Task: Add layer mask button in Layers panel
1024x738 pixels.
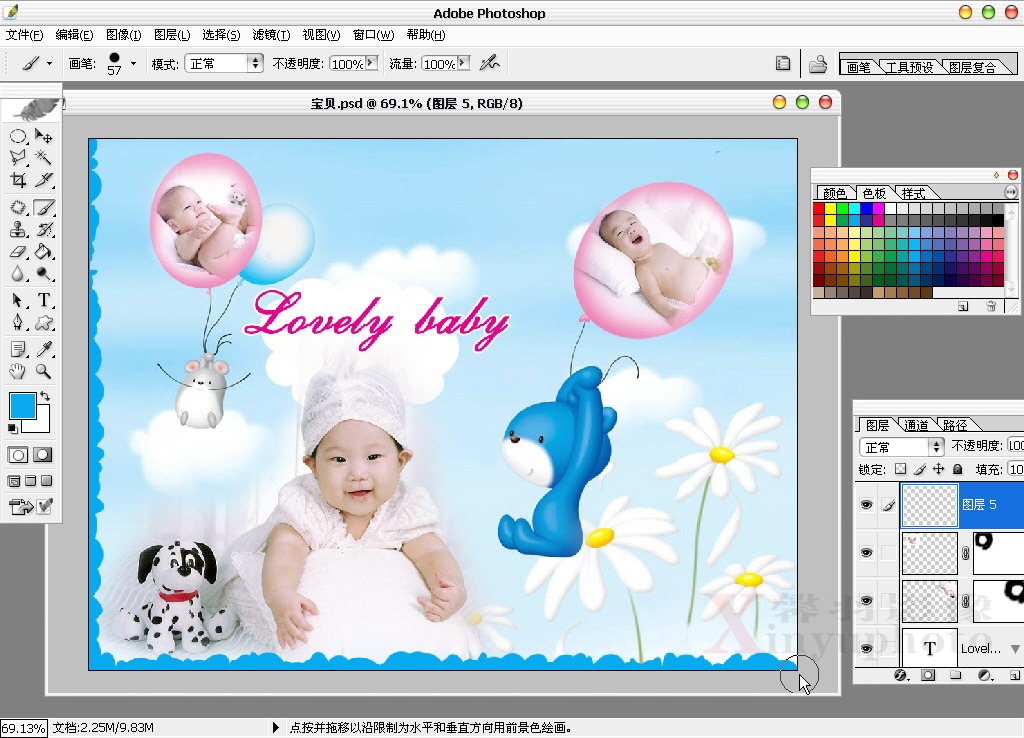Action: tap(928, 675)
